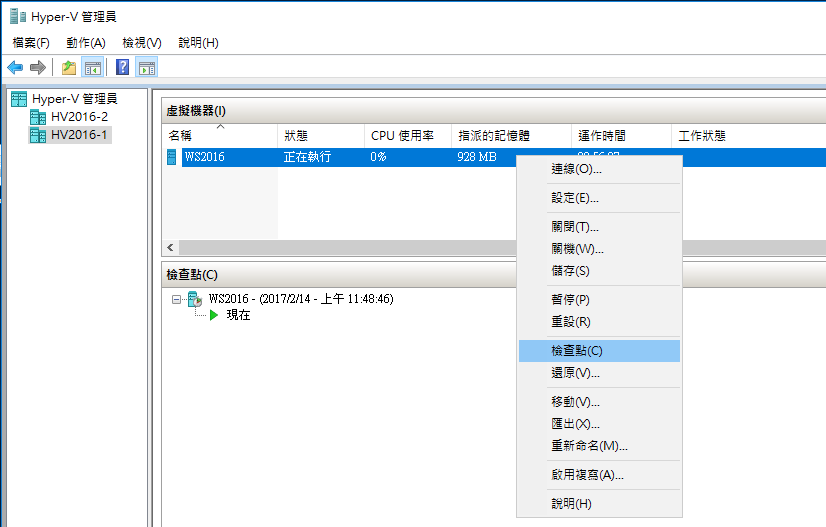Click the 928 MB memory cell

click(477, 157)
